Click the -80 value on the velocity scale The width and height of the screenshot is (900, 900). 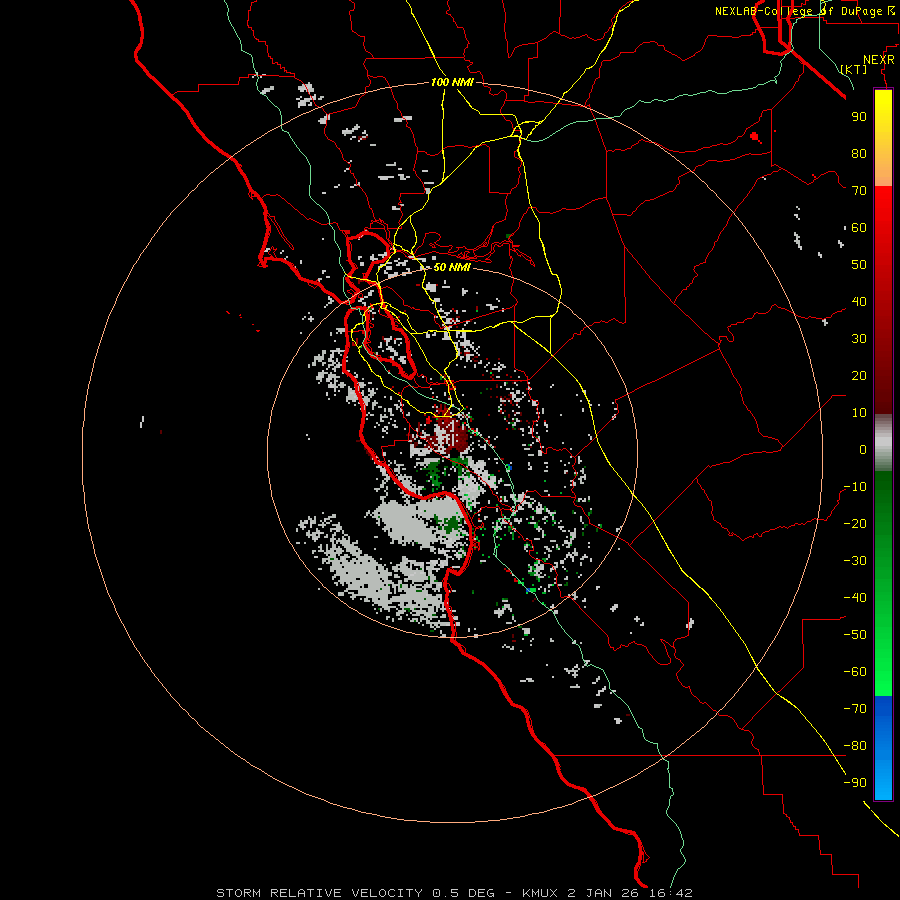(x=855, y=746)
